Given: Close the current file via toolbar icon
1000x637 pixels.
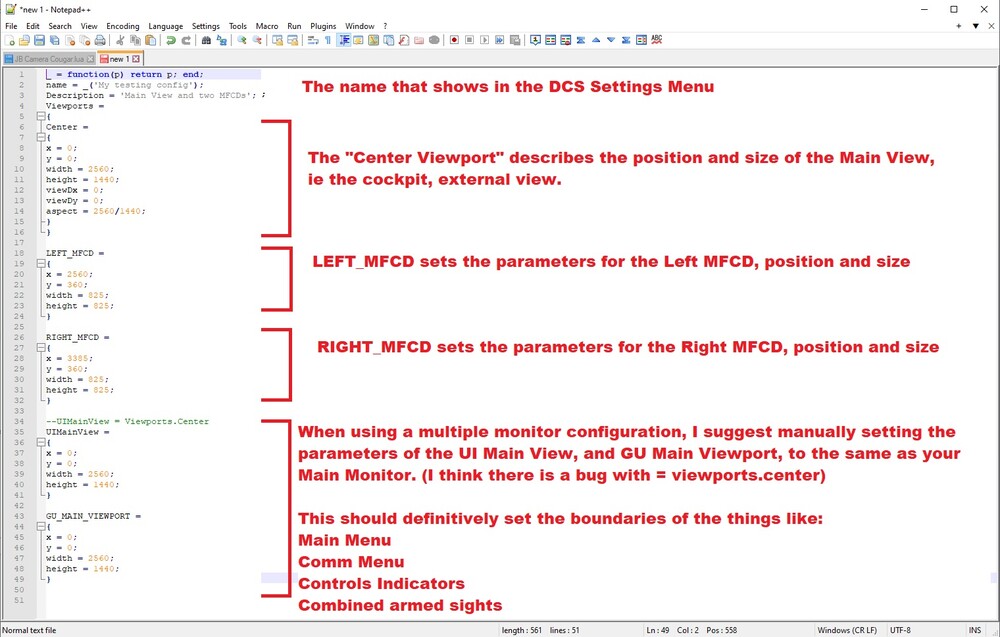Looking at the screenshot, I should [x=70, y=40].
